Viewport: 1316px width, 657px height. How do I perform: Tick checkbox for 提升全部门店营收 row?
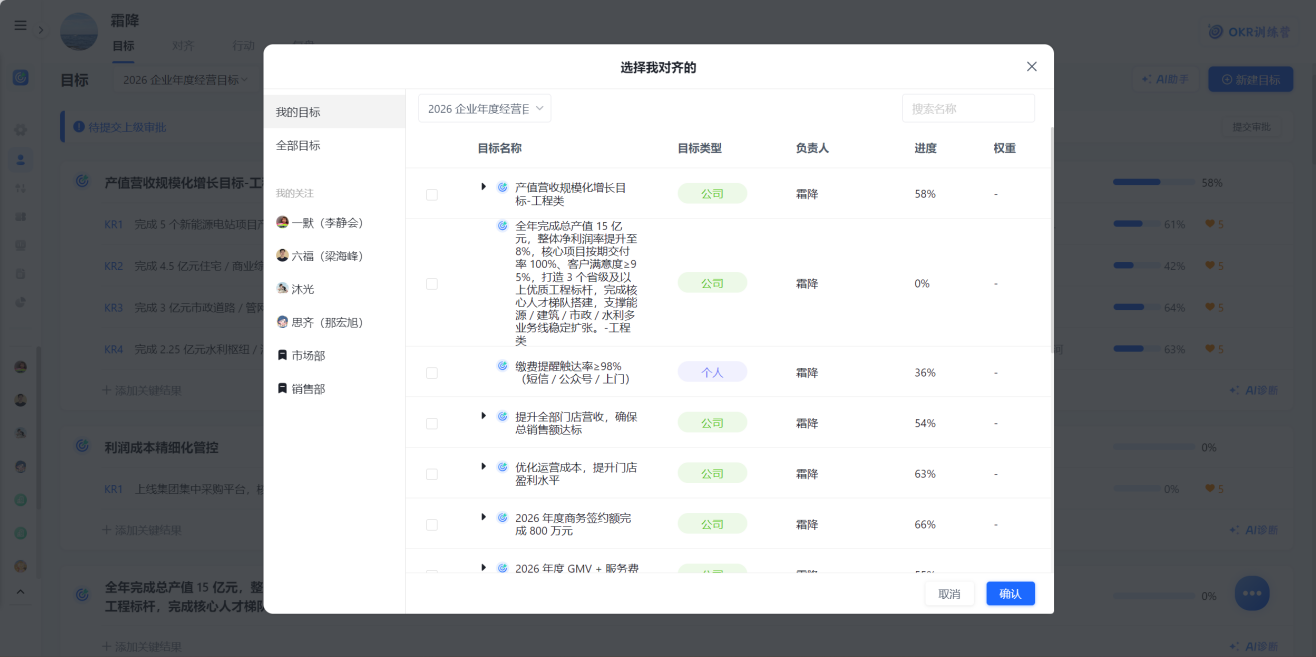[432, 424]
